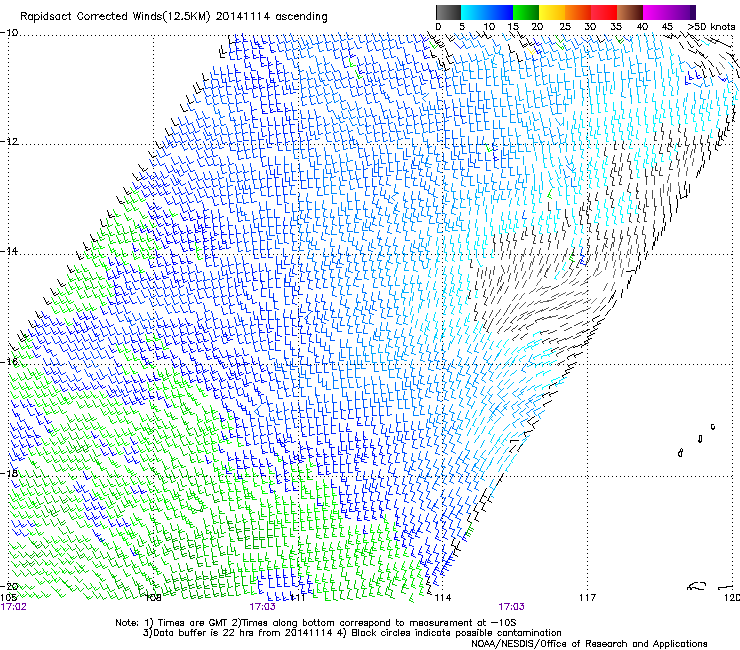The image size is (740, 650).
Task: Click the 17:03 time between 108 and 111
Action: pyautogui.click(x=262, y=607)
